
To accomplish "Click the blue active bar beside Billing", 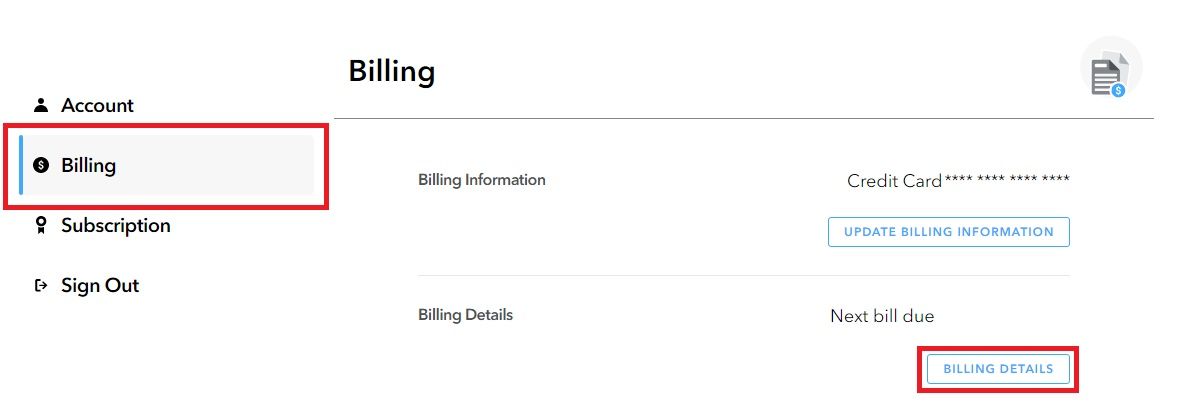I will pos(21,165).
